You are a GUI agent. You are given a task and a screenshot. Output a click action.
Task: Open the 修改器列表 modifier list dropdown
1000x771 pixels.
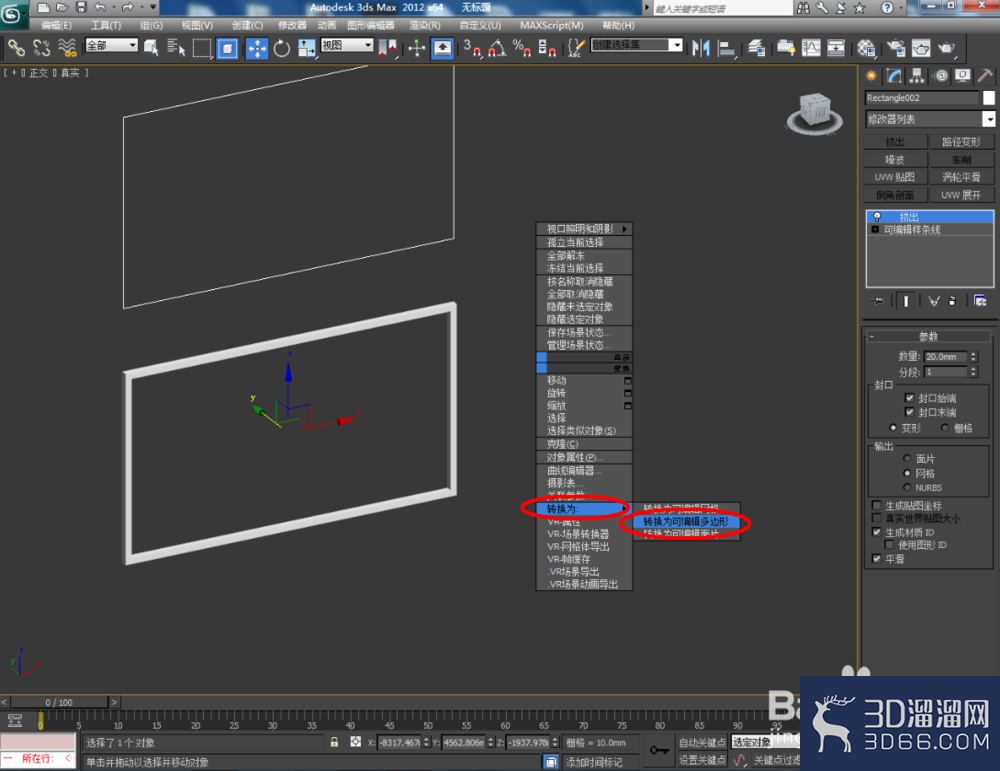click(988, 119)
